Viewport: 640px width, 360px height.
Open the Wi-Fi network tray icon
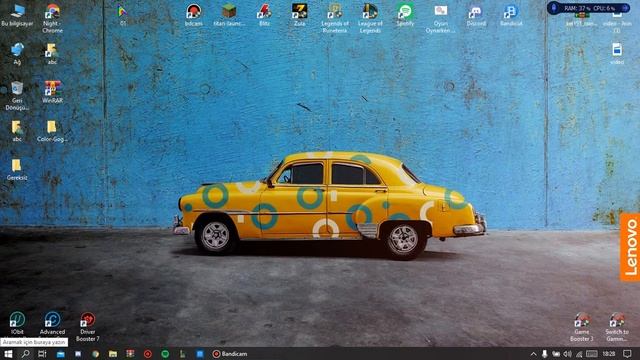(579, 354)
